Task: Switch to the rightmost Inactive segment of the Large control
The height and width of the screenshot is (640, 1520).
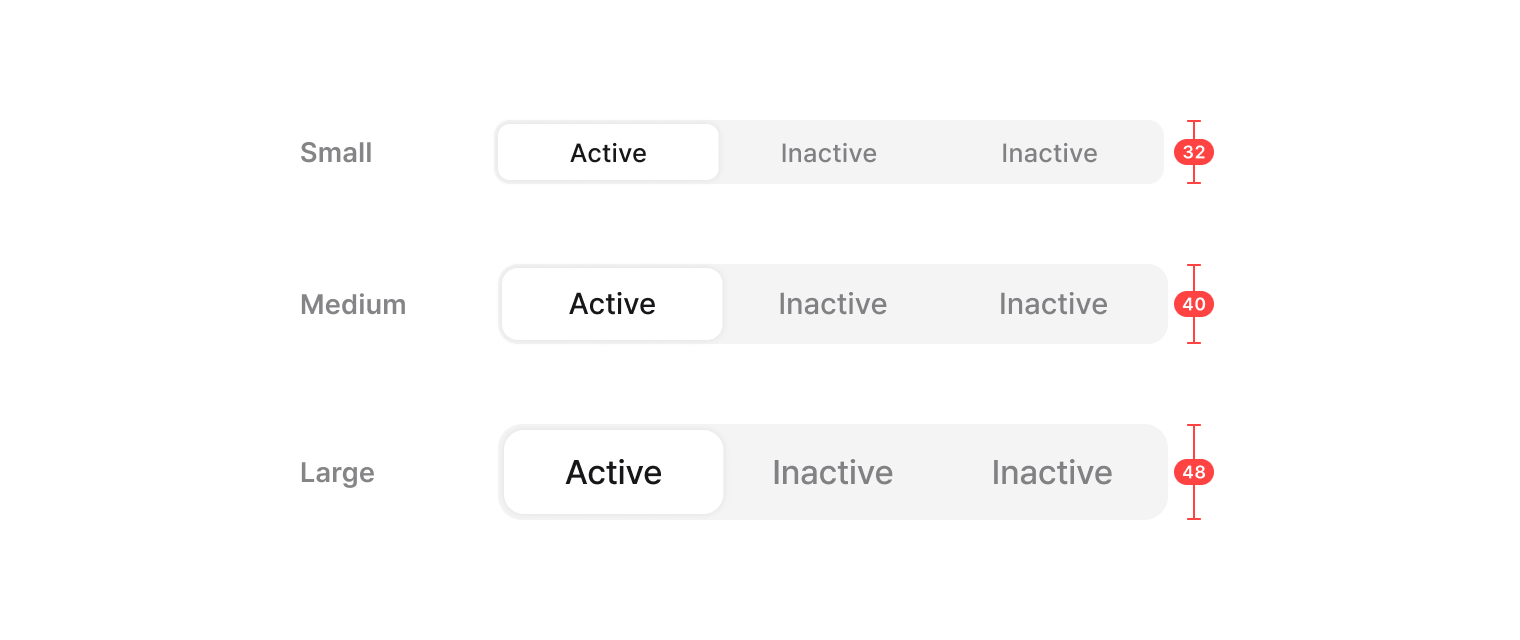Action: 1052,472
